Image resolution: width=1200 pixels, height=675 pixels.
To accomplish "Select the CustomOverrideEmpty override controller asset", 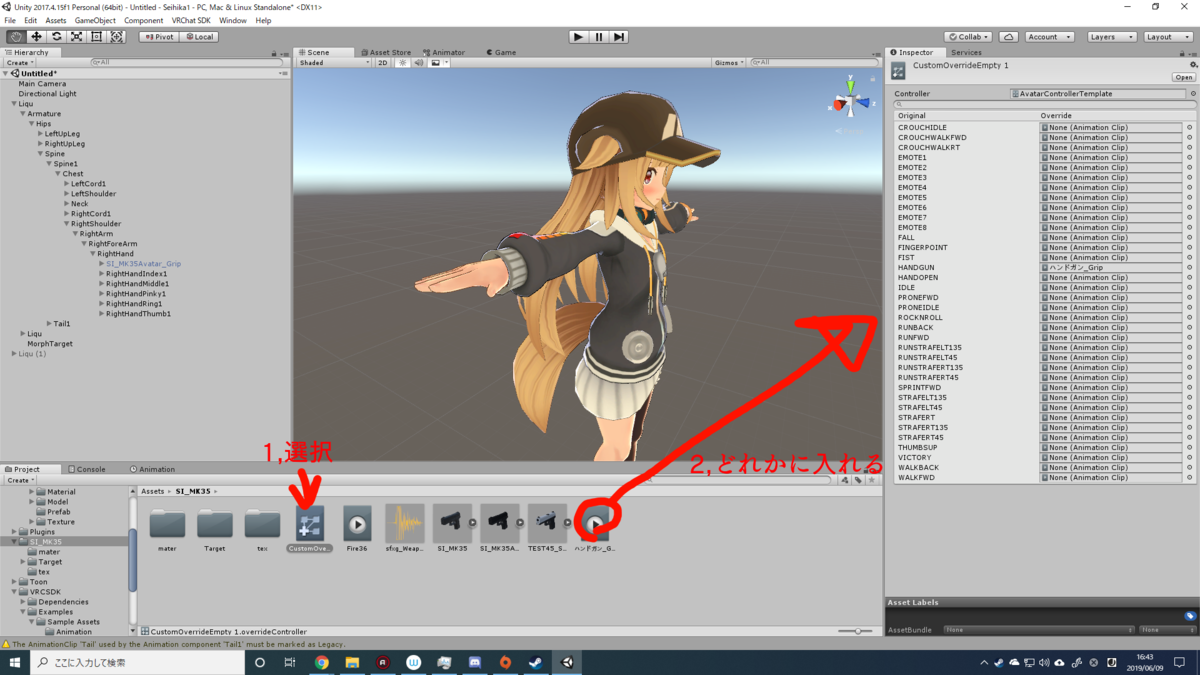I will (309, 529).
